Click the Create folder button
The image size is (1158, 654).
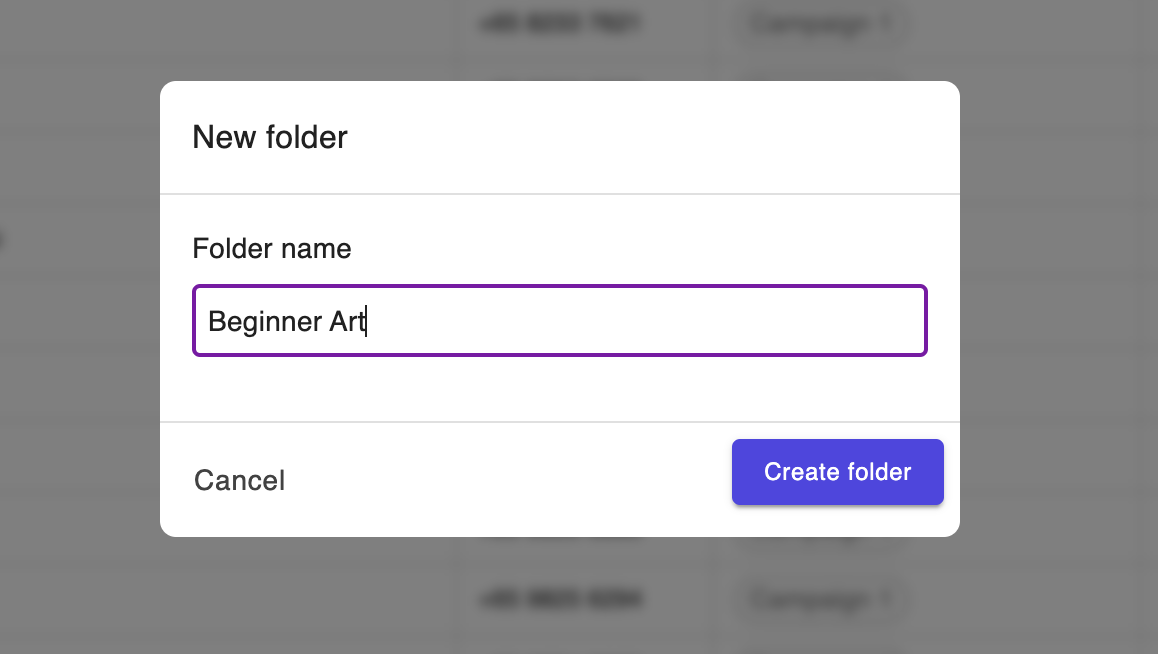837,471
